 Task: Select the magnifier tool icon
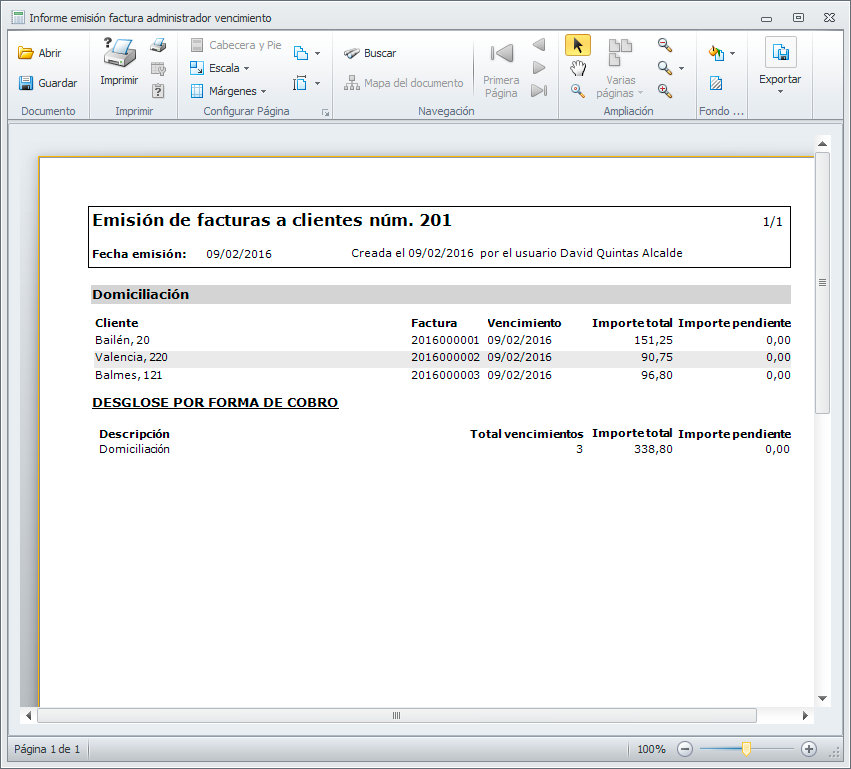577,91
